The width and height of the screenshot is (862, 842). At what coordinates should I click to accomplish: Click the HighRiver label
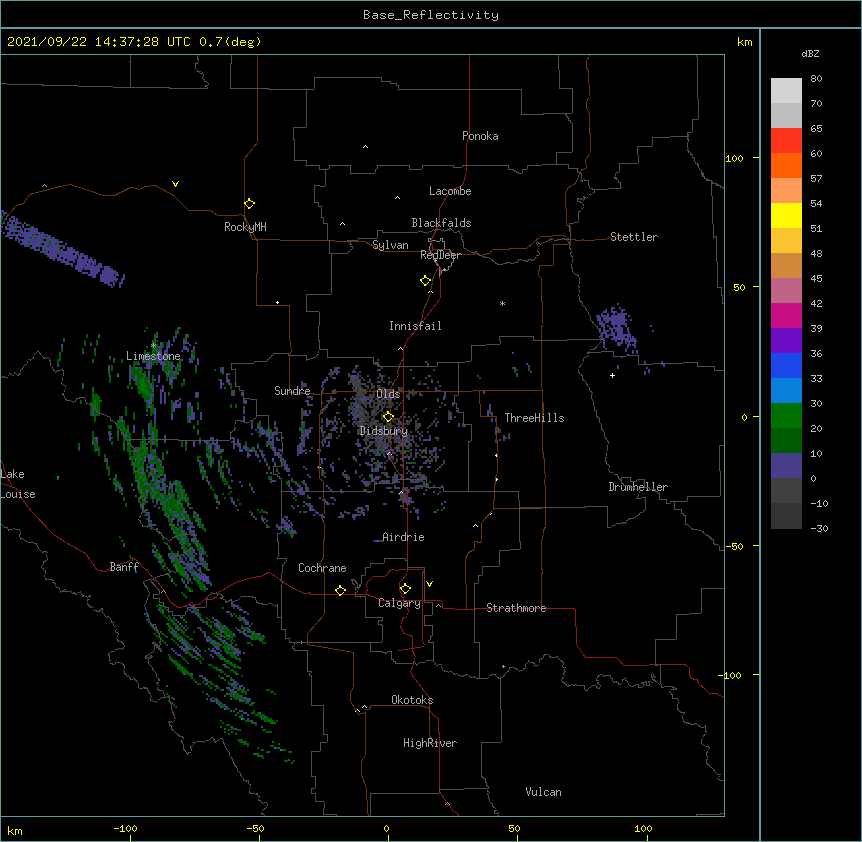[430, 743]
